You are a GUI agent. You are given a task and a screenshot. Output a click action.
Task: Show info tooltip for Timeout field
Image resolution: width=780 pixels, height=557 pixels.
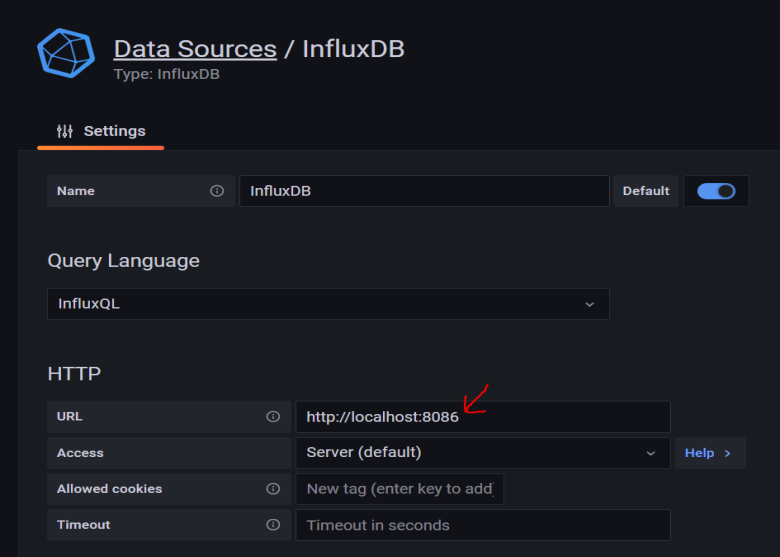click(273, 525)
